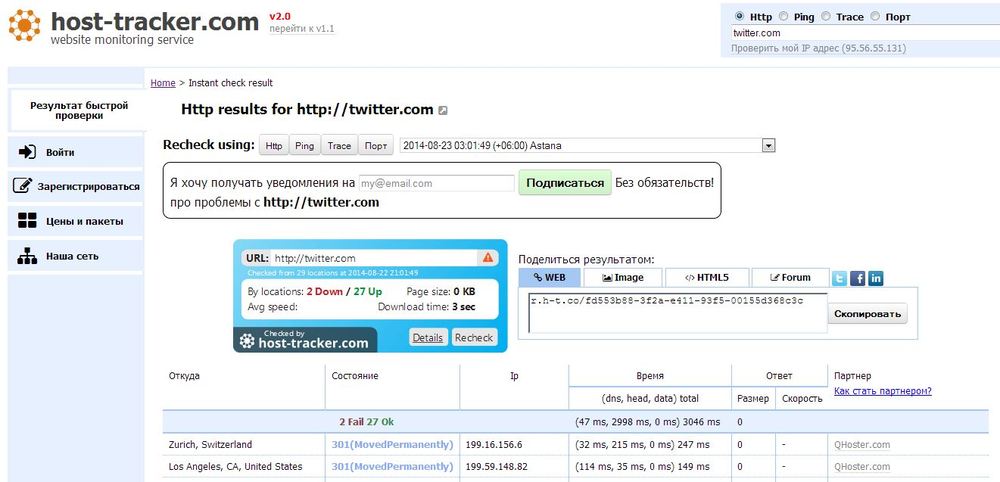Image resolution: width=1000 pixels, height=482 pixels.
Task: Open QHoster.com link in Los Angeles row
Action: click(862, 466)
